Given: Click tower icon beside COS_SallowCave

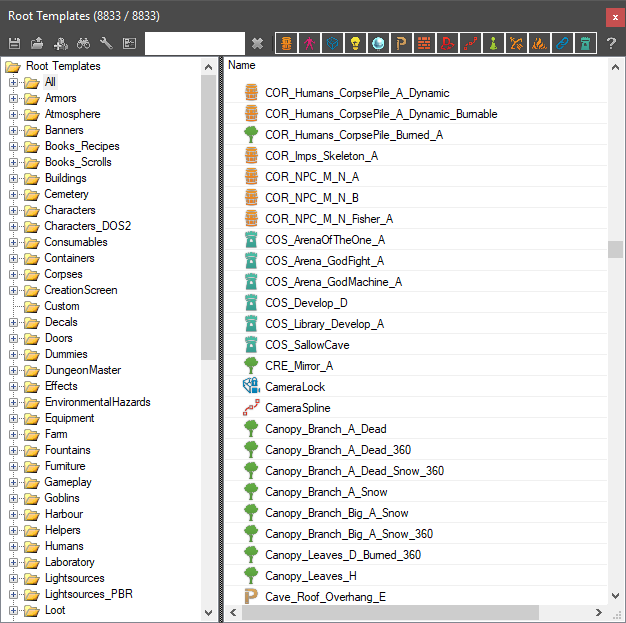Looking at the screenshot, I should point(251,344).
